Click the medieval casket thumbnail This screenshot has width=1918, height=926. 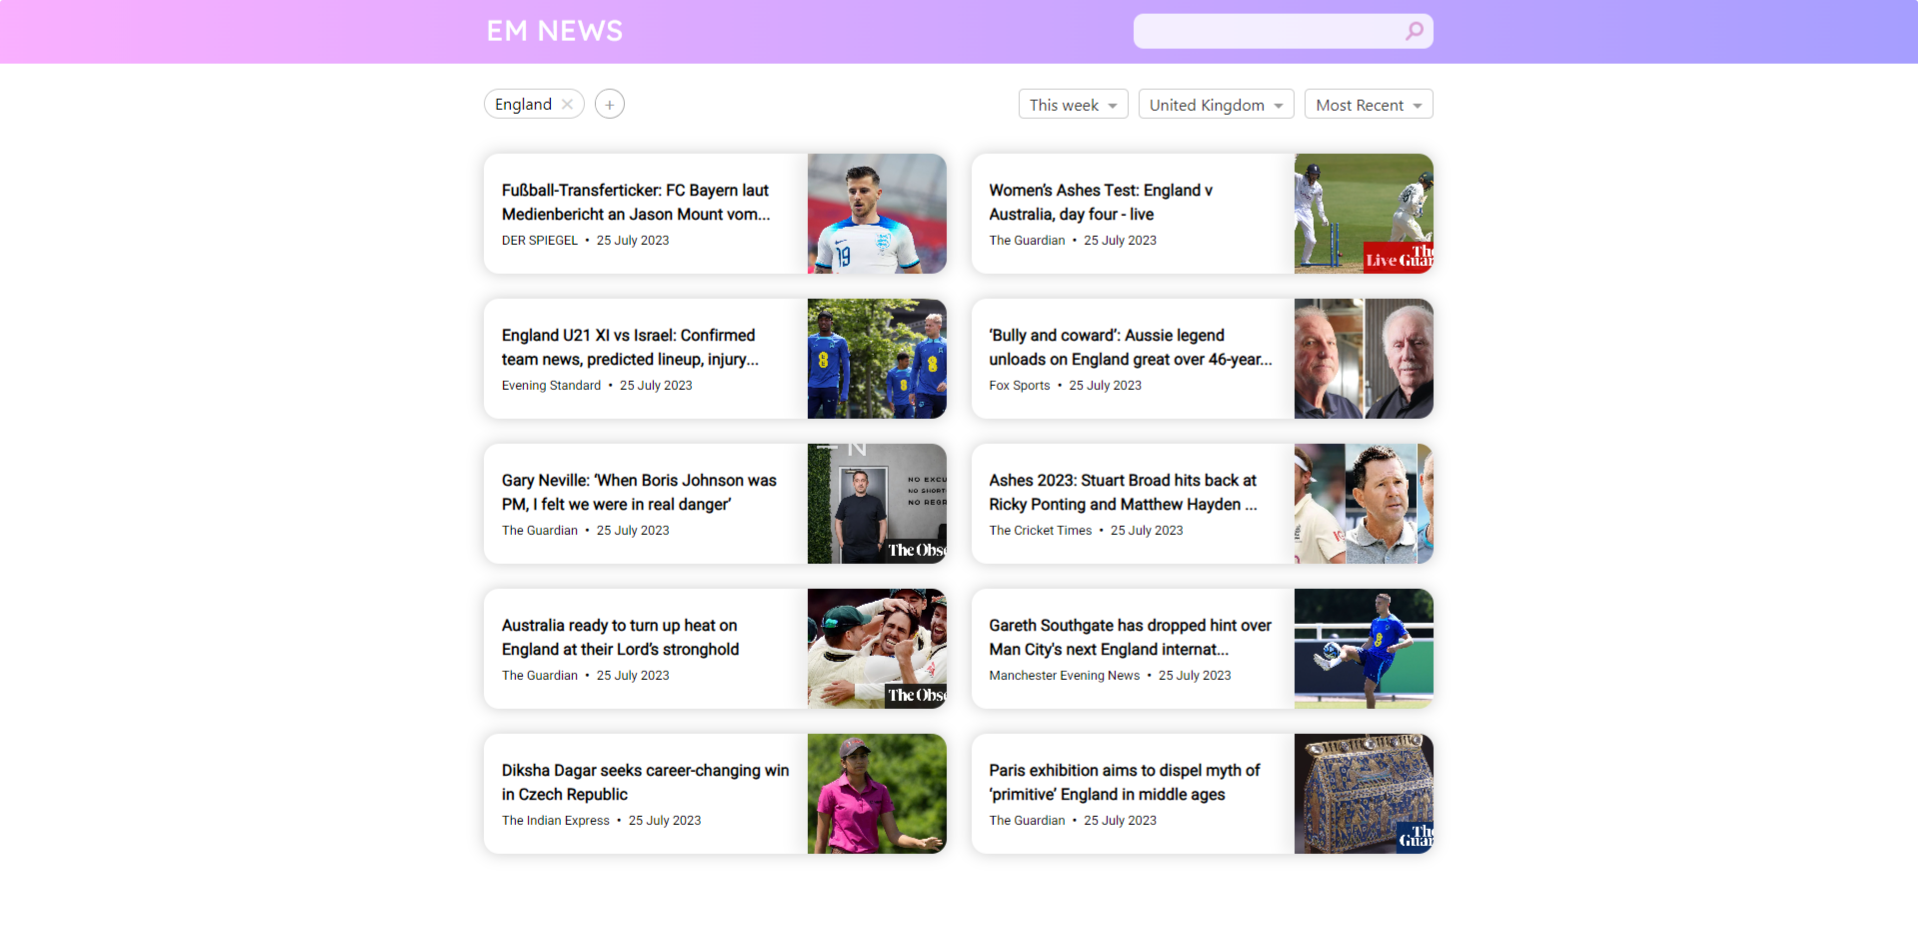(1364, 794)
